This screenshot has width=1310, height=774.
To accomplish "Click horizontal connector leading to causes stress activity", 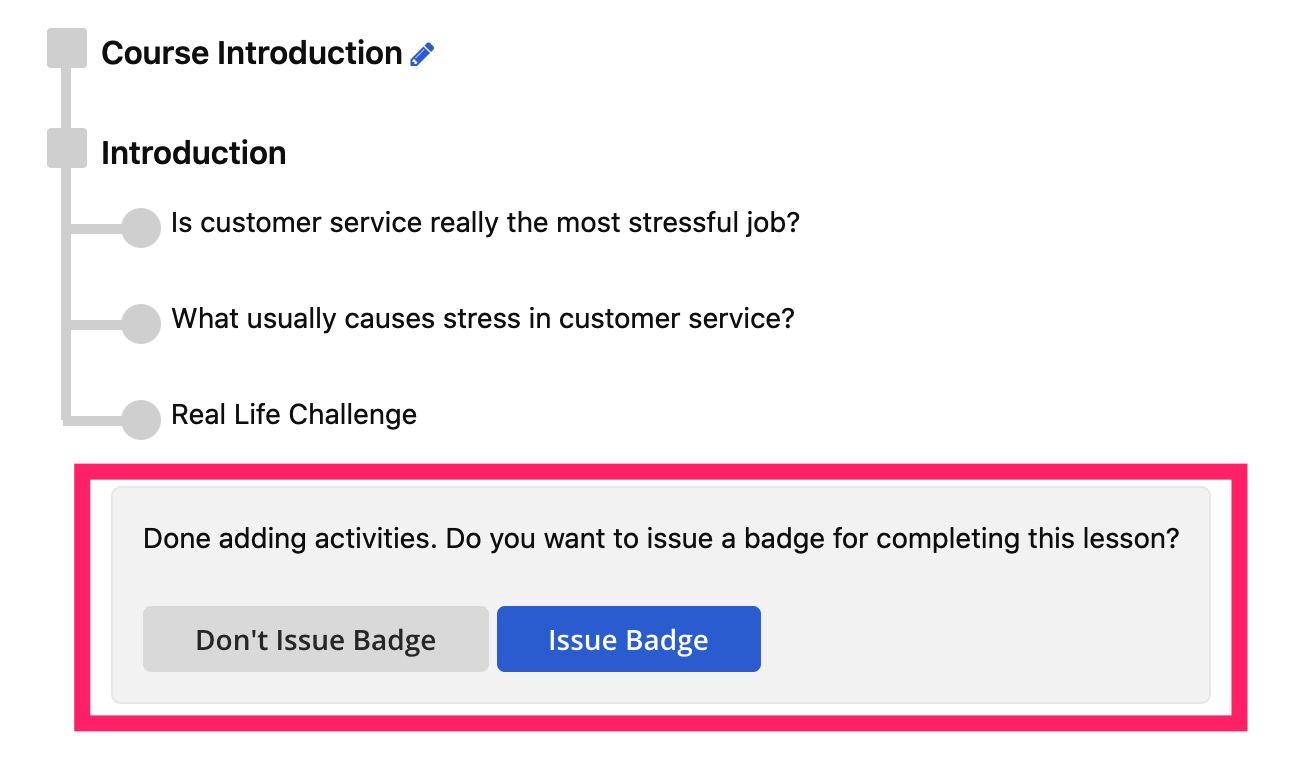I will 97,324.
